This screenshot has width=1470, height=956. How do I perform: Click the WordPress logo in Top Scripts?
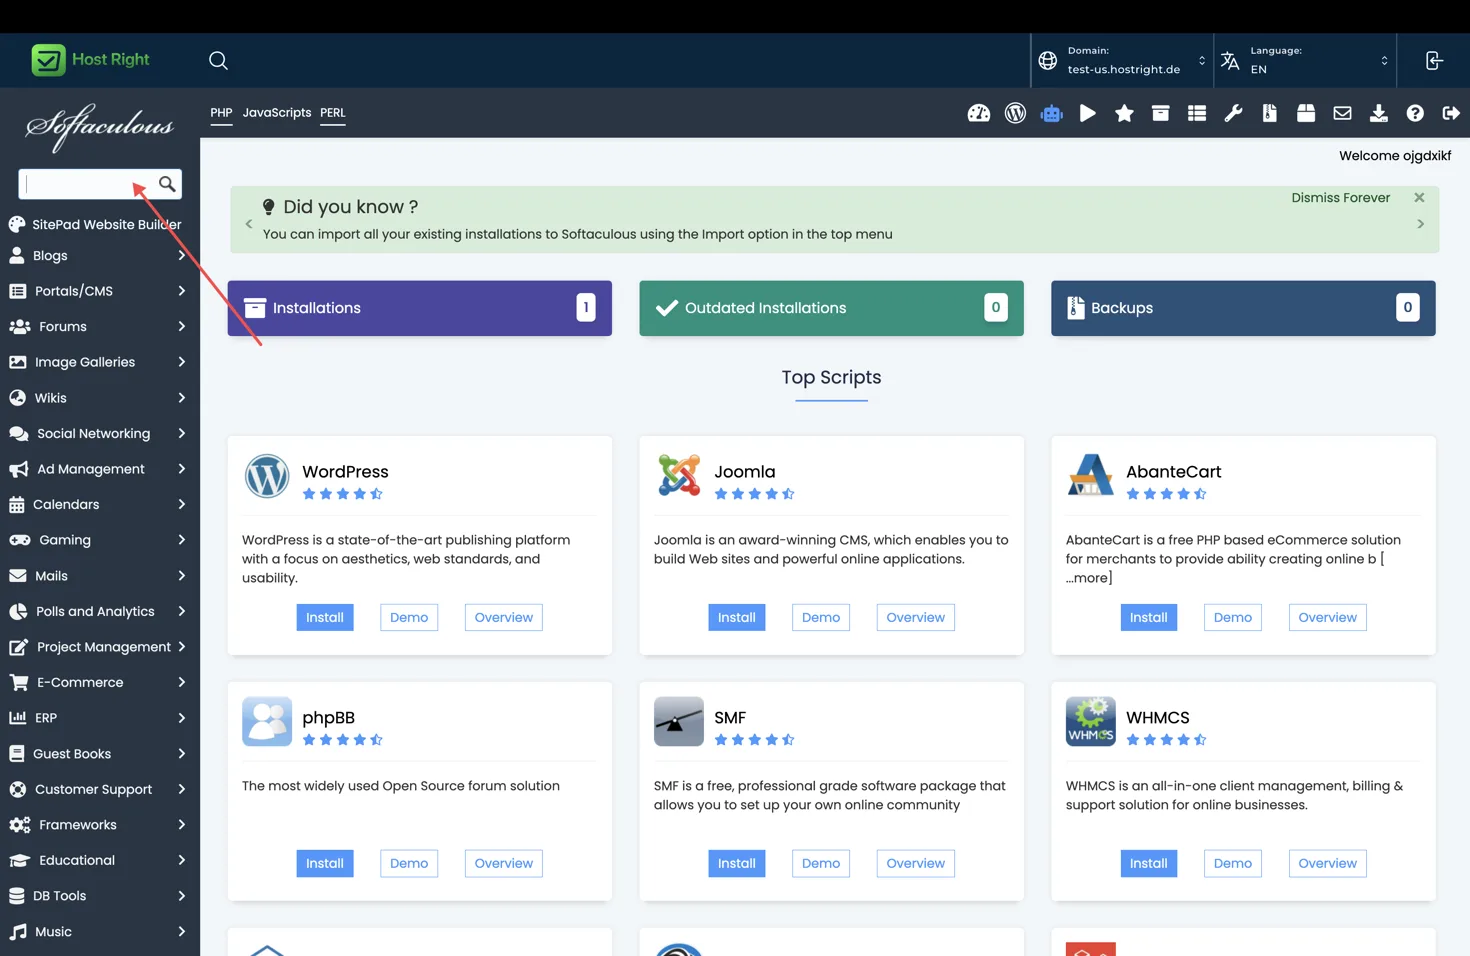tap(267, 476)
